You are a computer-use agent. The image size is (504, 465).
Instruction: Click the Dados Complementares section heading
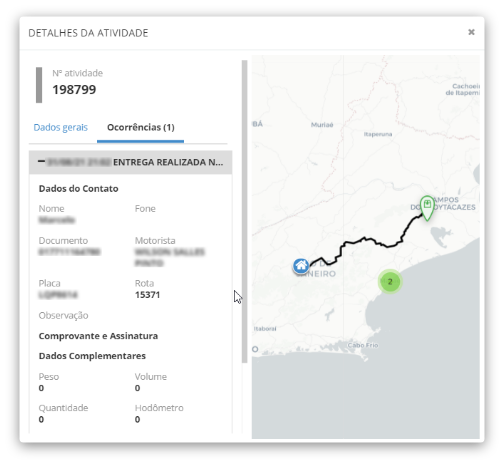point(92,356)
